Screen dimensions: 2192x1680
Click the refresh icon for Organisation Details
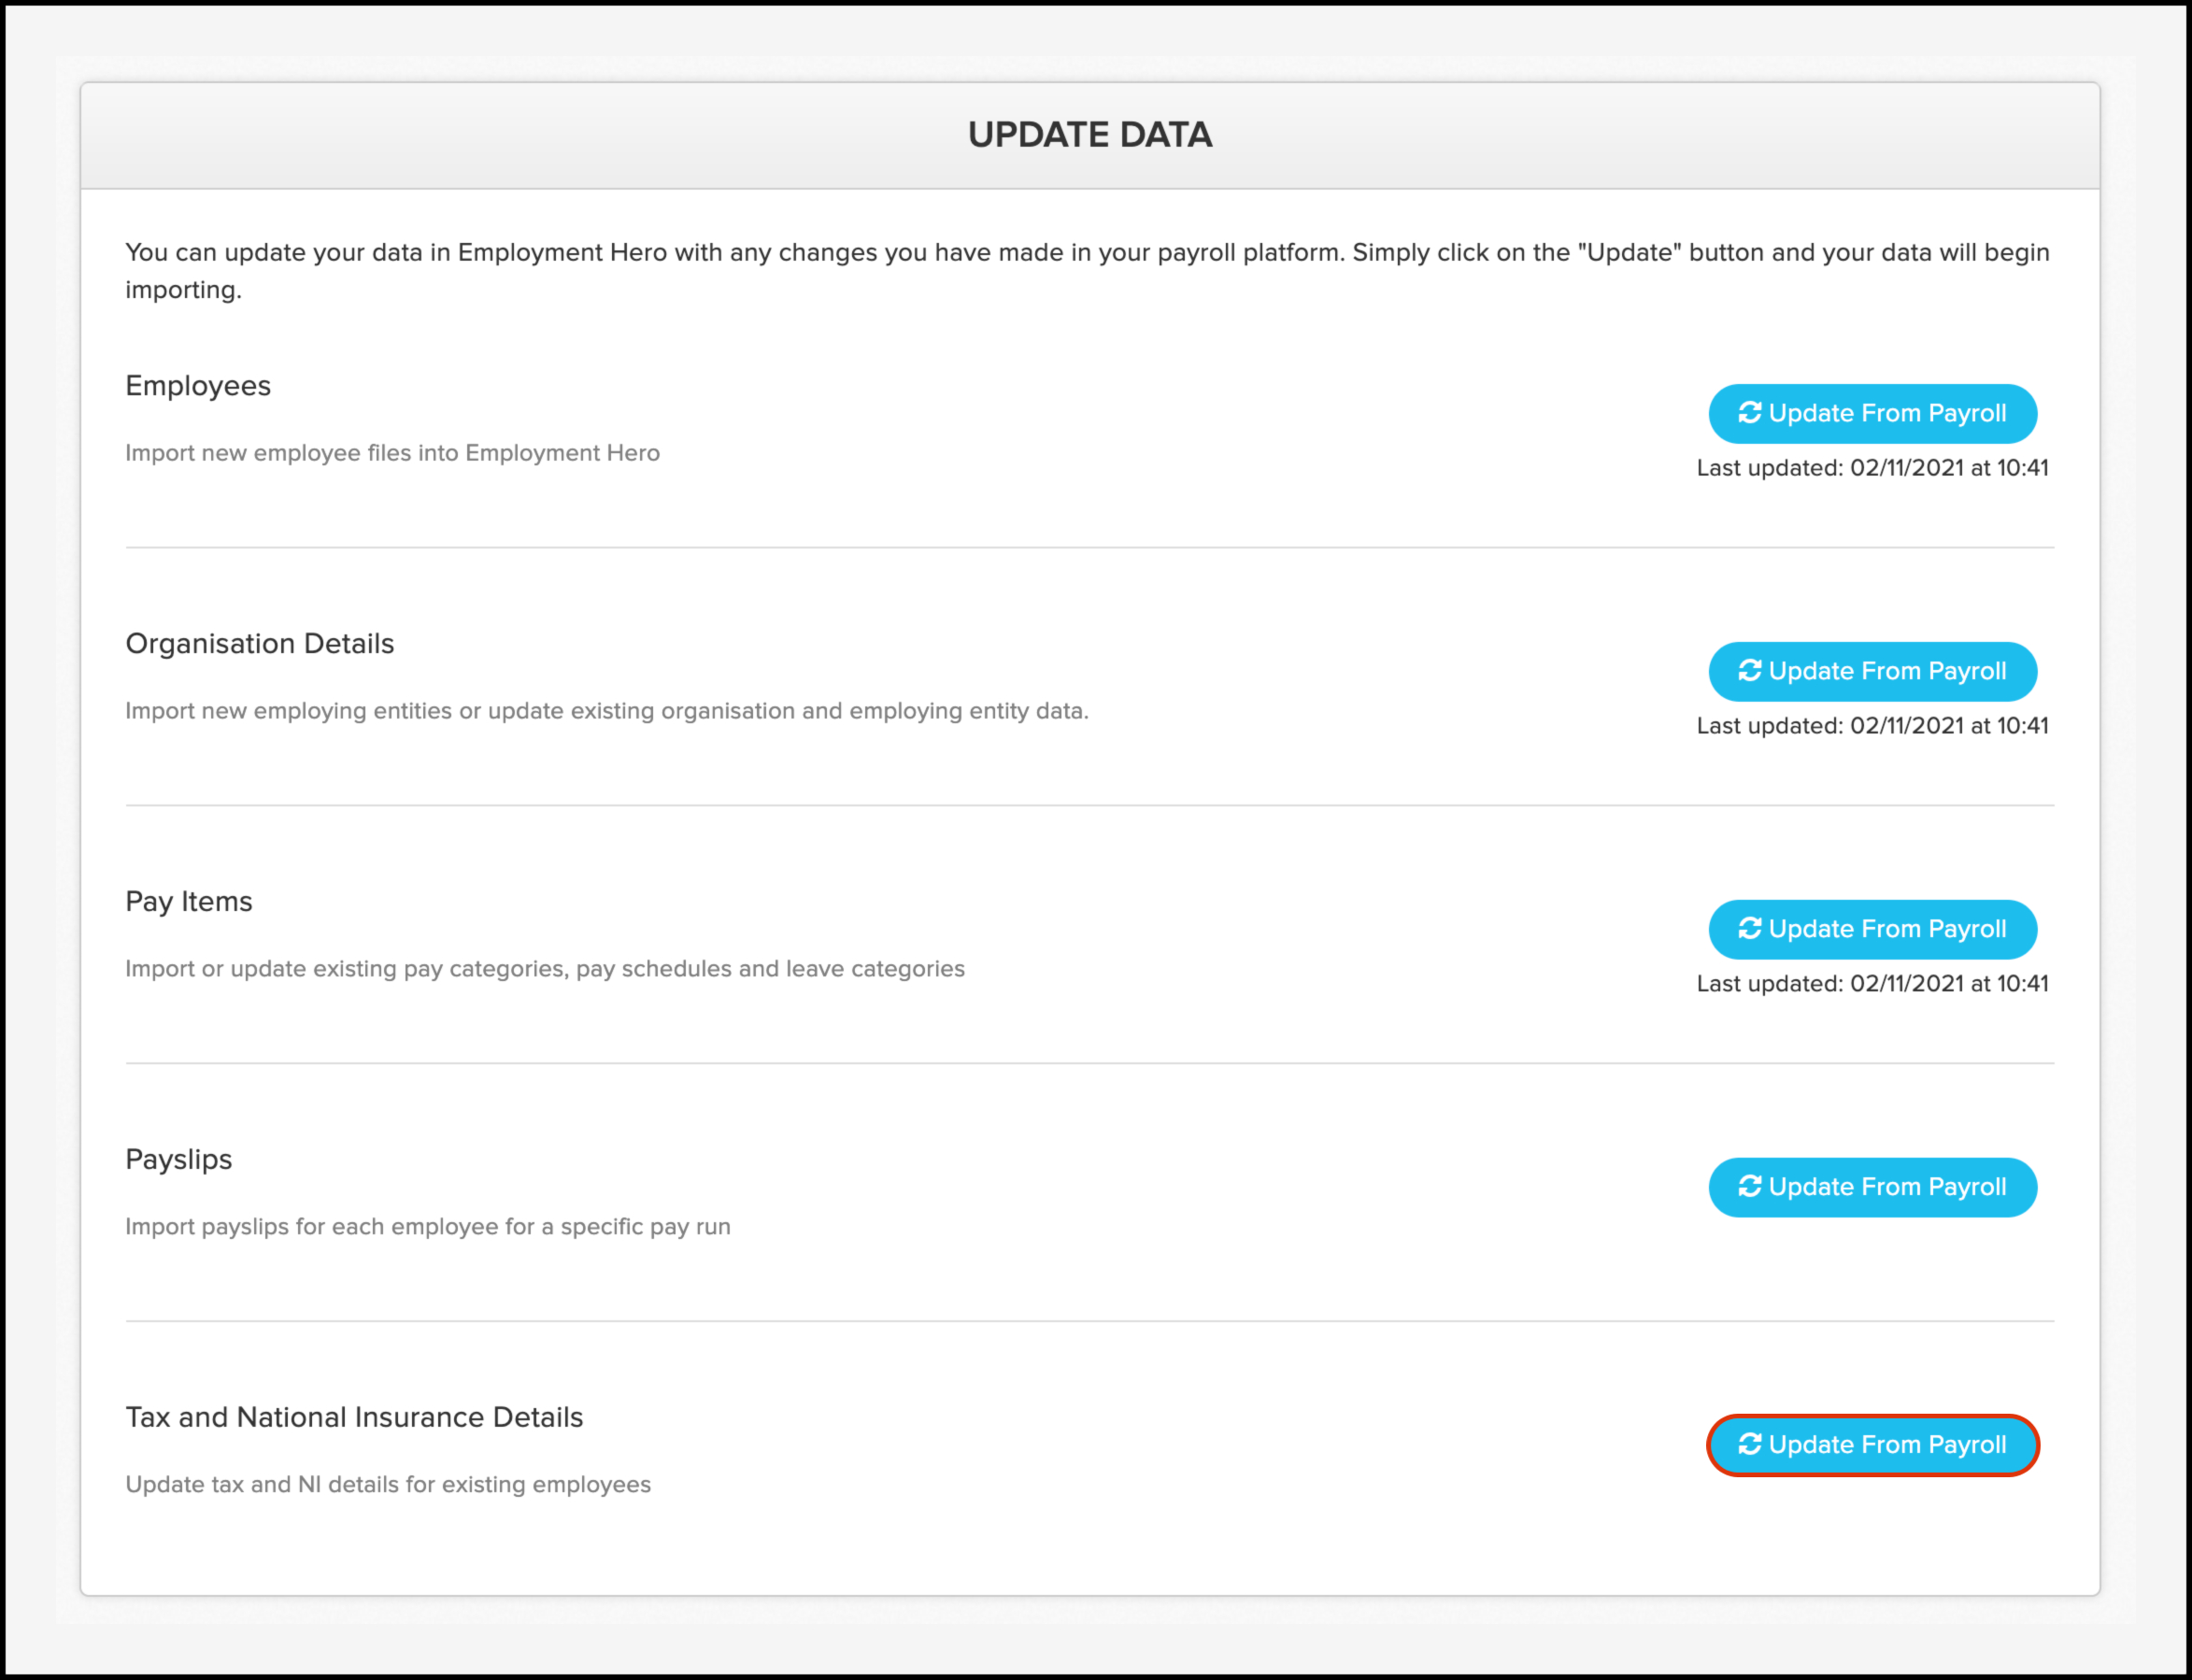(1749, 671)
